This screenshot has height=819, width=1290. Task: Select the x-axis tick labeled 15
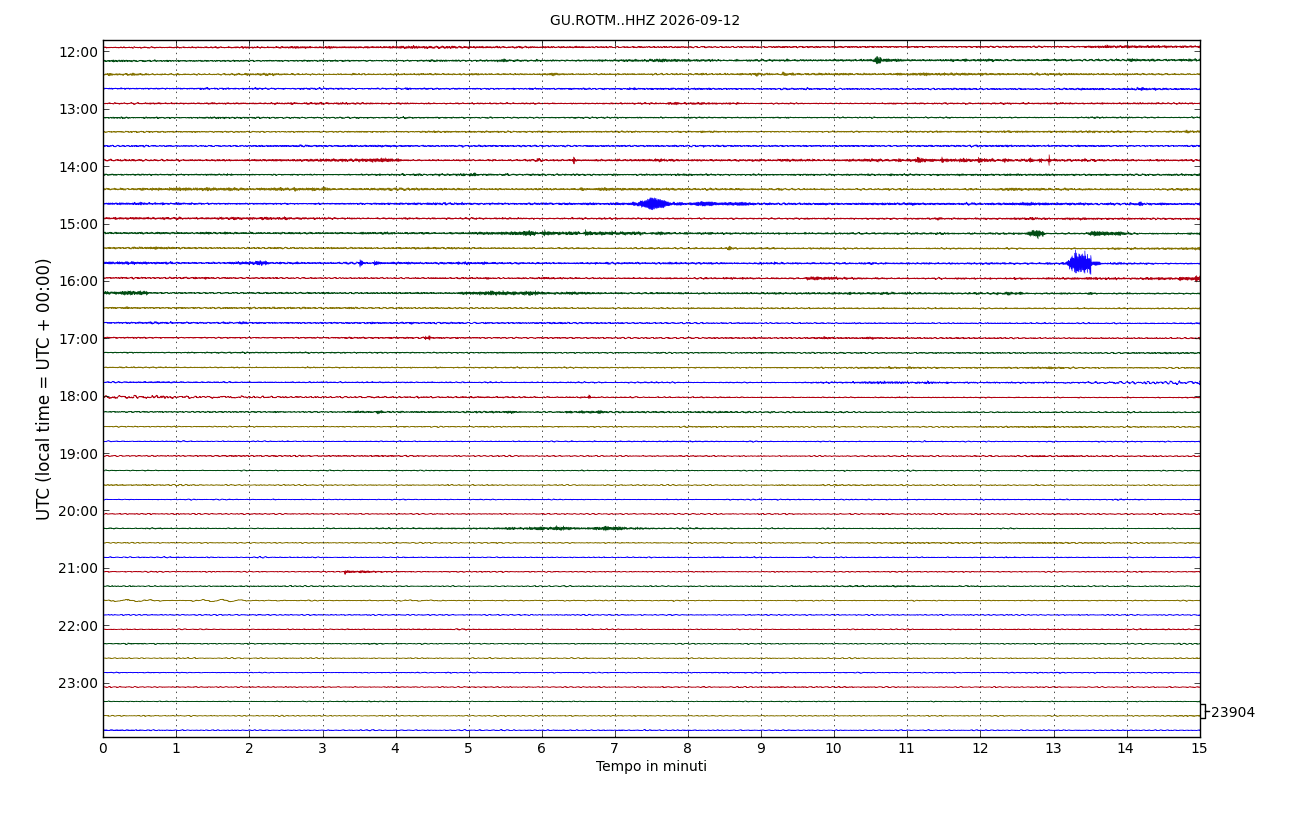1199,748
